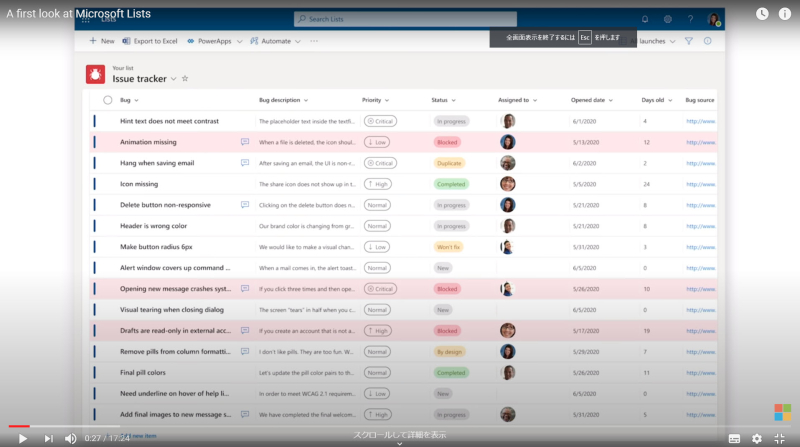The width and height of the screenshot is (800, 447).
Task: Click Critical pill on Hint text row
Action: [x=380, y=121]
